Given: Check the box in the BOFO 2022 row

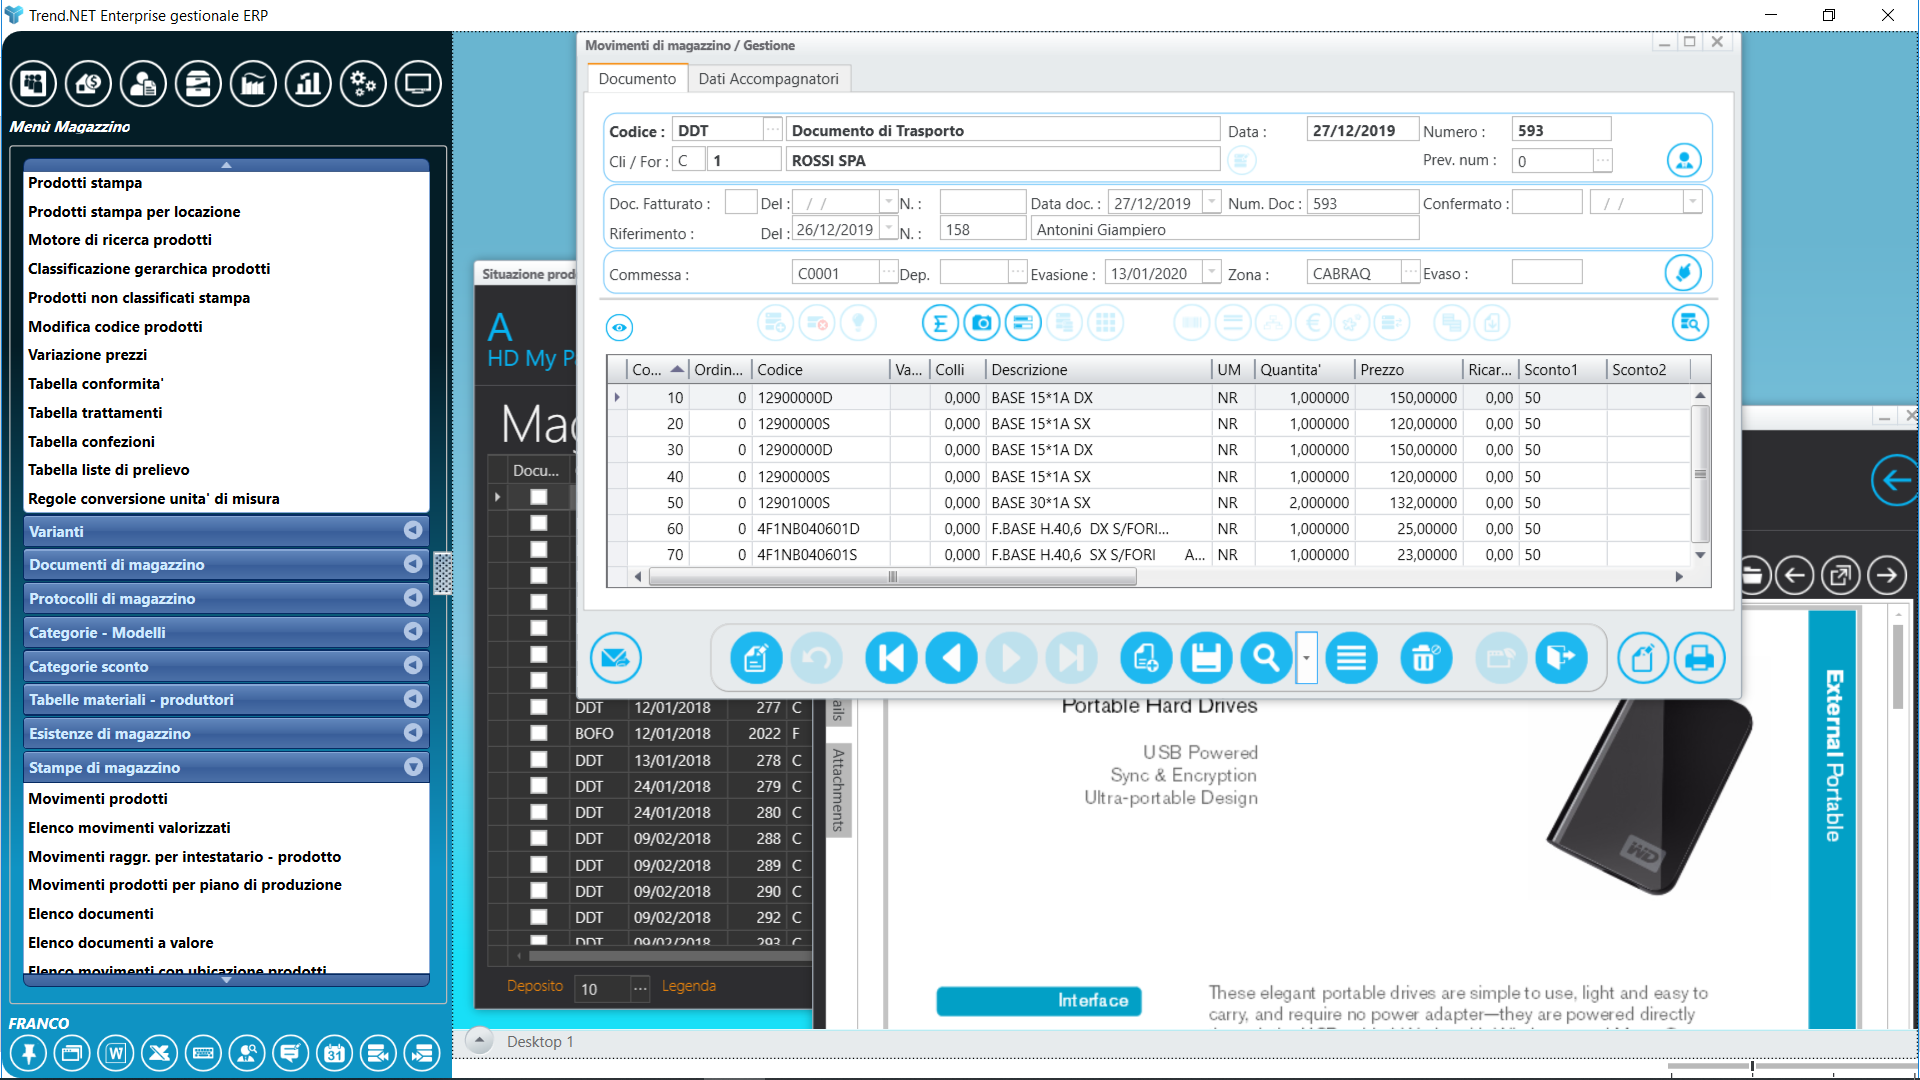Looking at the screenshot, I should coord(539,733).
